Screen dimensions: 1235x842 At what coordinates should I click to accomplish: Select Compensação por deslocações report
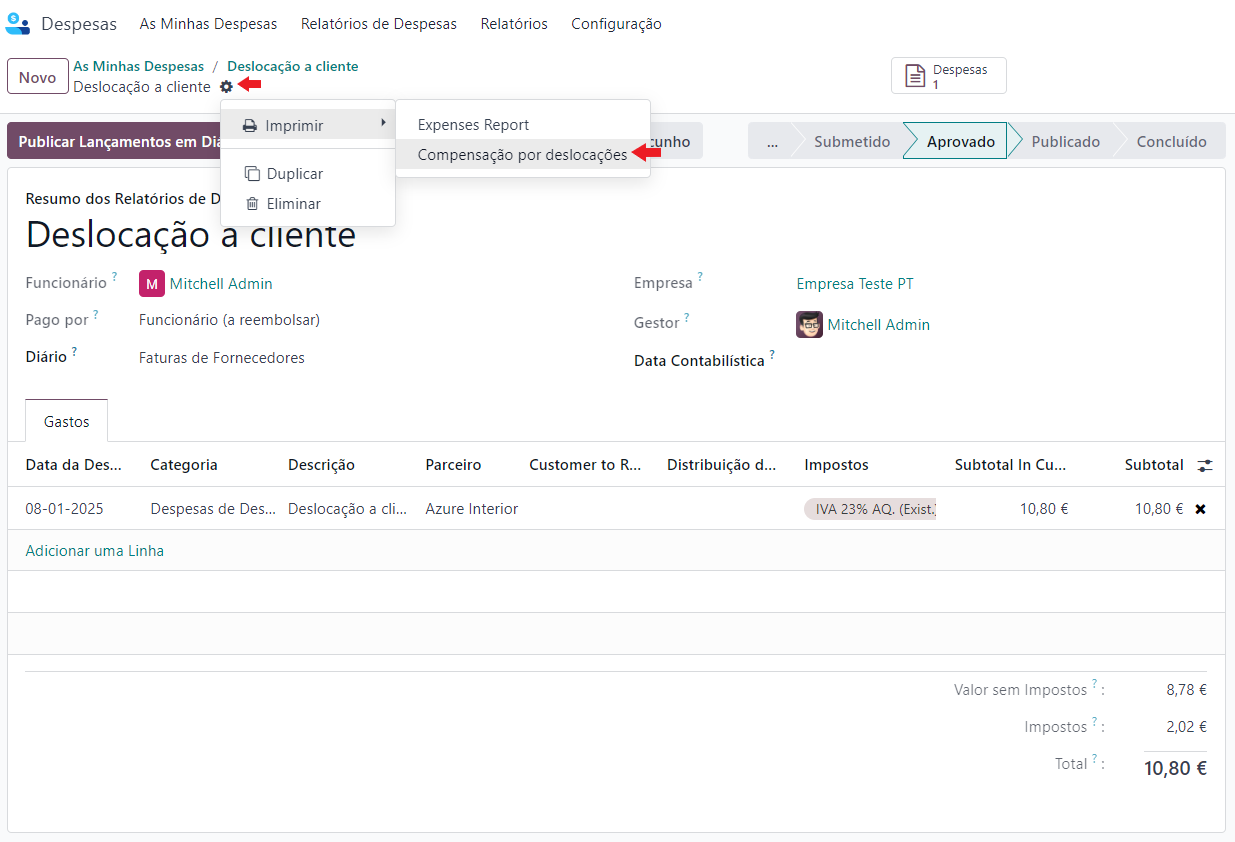(x=522, y=155)
